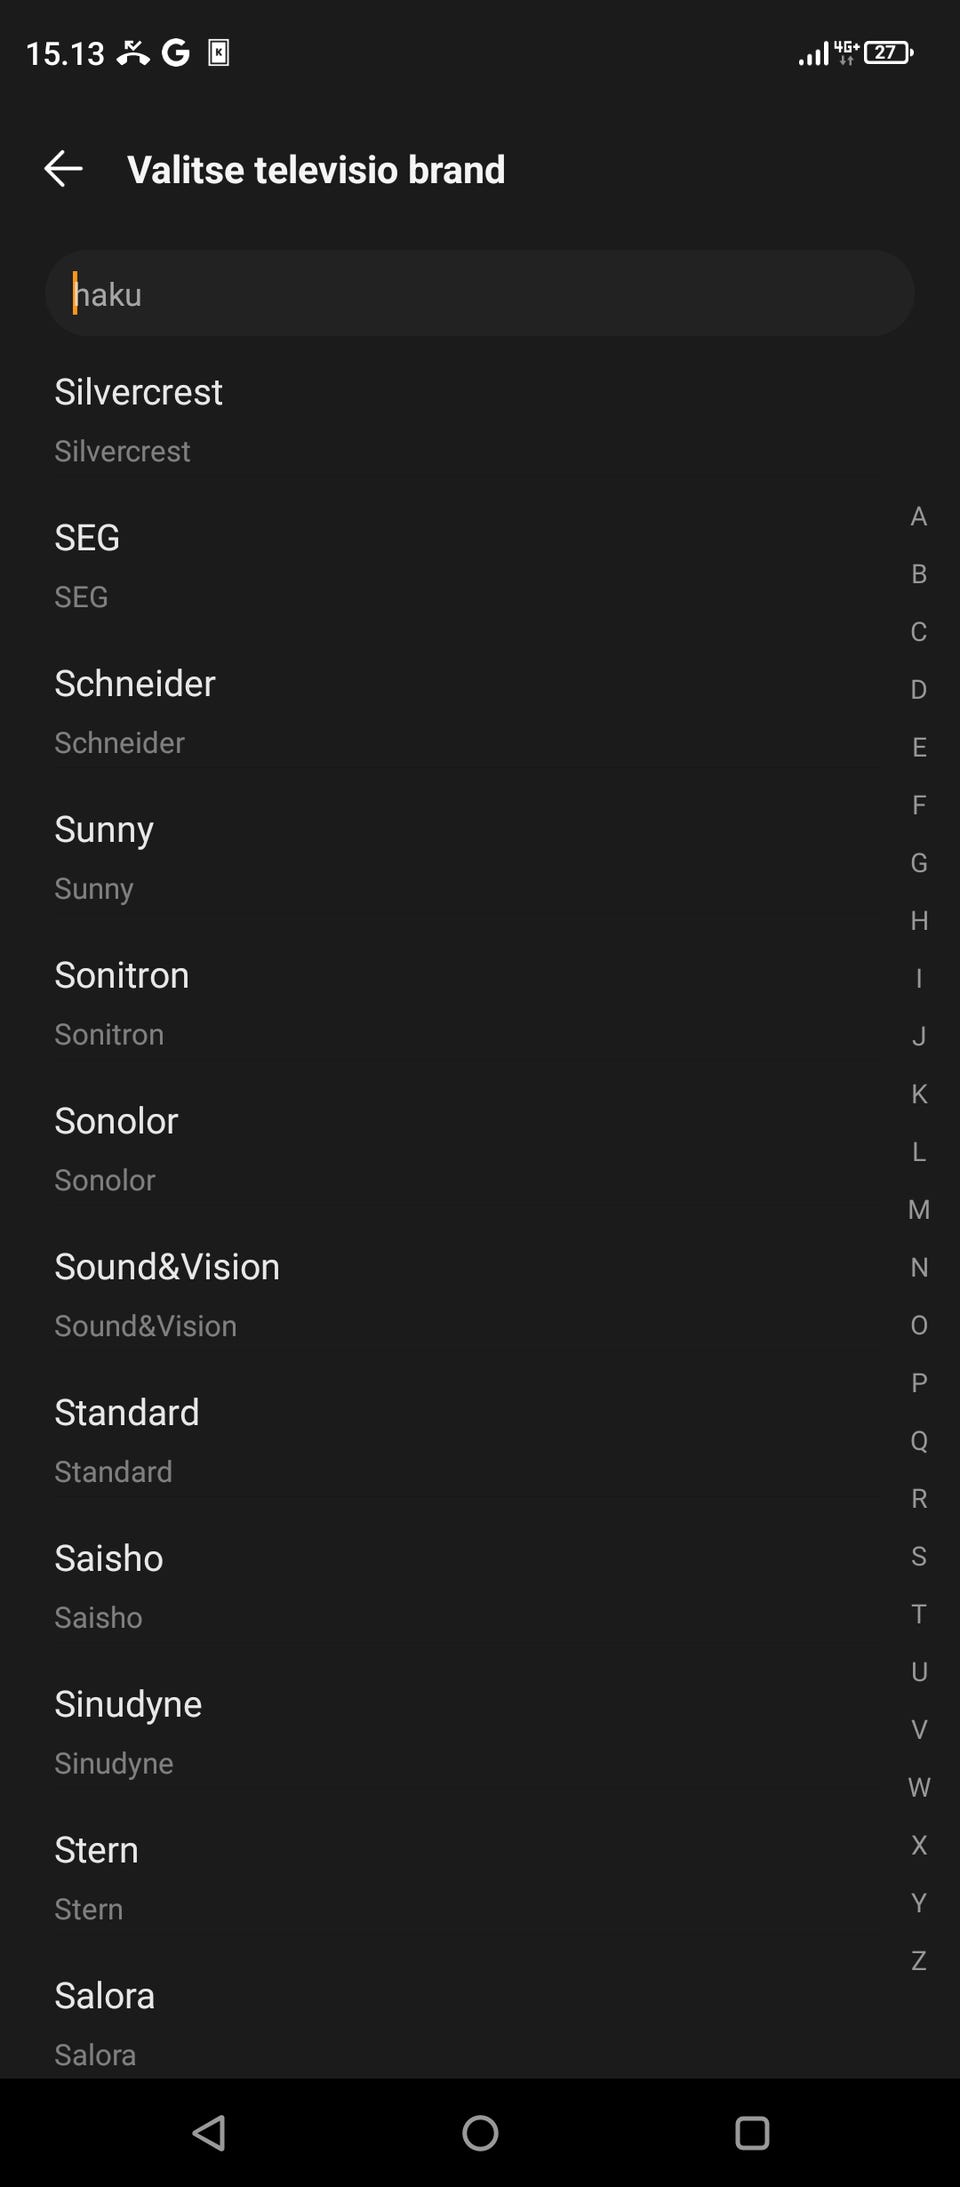Jump to letter M in alphabet index
The width and height of the screenshot is (960, 2187).
click(x=918, y=1210)
